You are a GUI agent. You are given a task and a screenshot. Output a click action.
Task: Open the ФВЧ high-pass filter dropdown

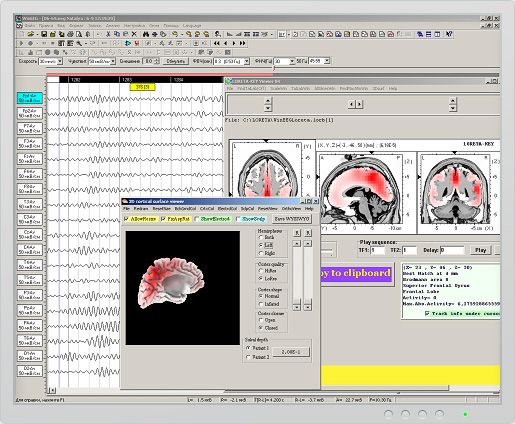point(247,61)
